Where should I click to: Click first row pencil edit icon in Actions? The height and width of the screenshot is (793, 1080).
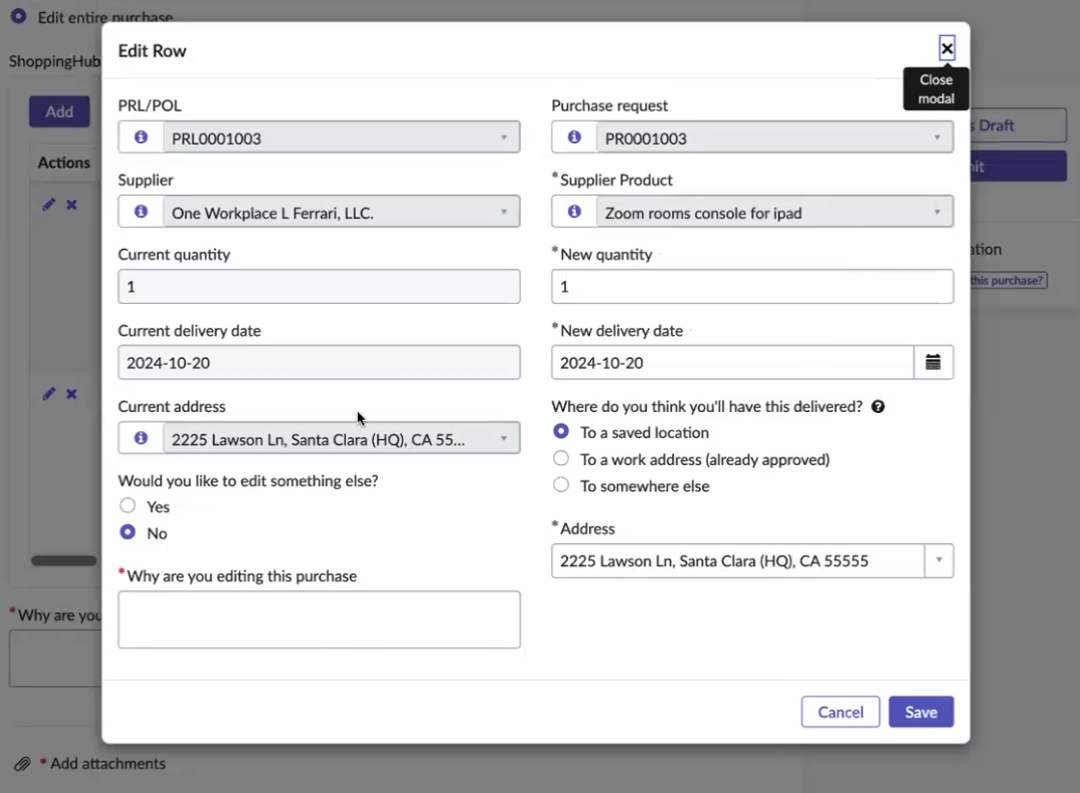48,205
